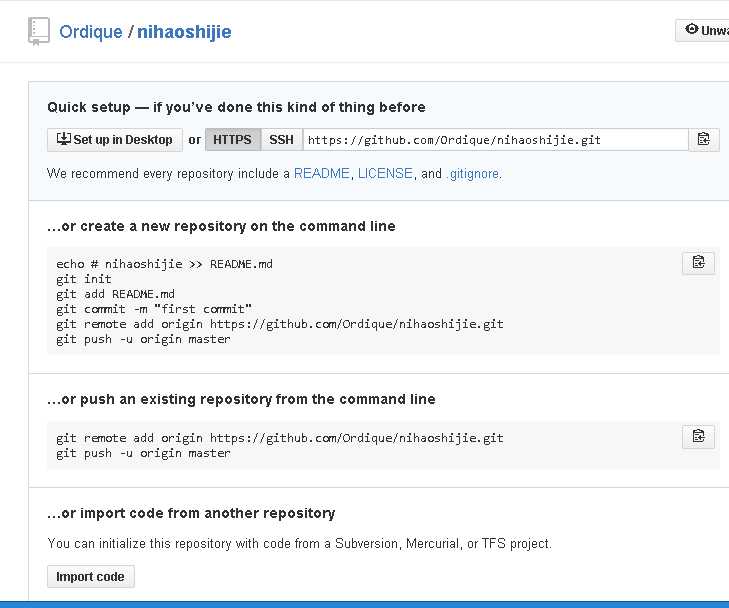Copy the clone URL with clipboard icon
Image resolution: width=729 pixels, height=608 pixels.
click(704, 139)
